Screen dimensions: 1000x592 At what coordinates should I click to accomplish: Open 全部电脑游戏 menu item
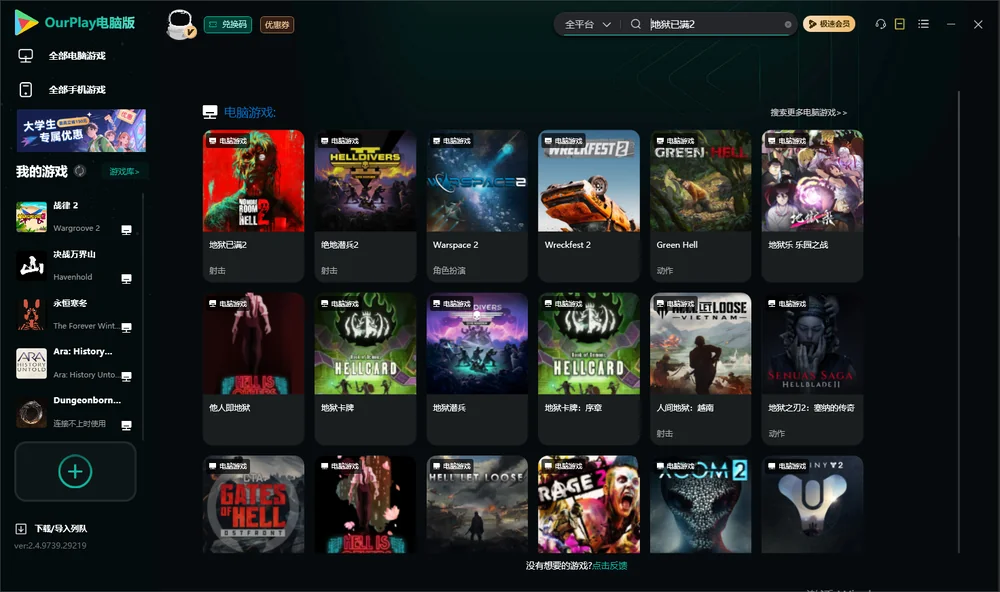click(x=77, y=56)
